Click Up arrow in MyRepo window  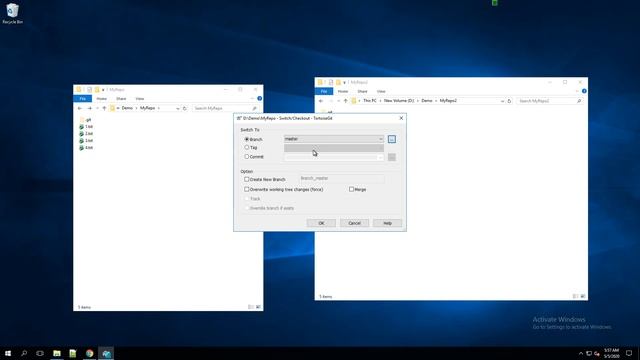coord(104,108)
